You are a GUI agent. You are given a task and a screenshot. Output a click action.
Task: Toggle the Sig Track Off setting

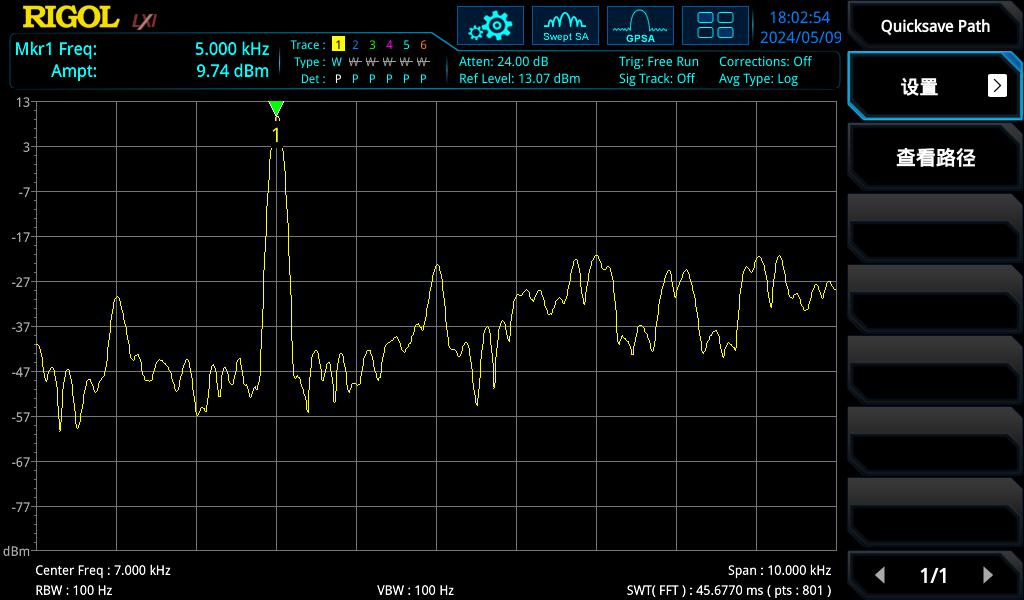pos(656,78)
